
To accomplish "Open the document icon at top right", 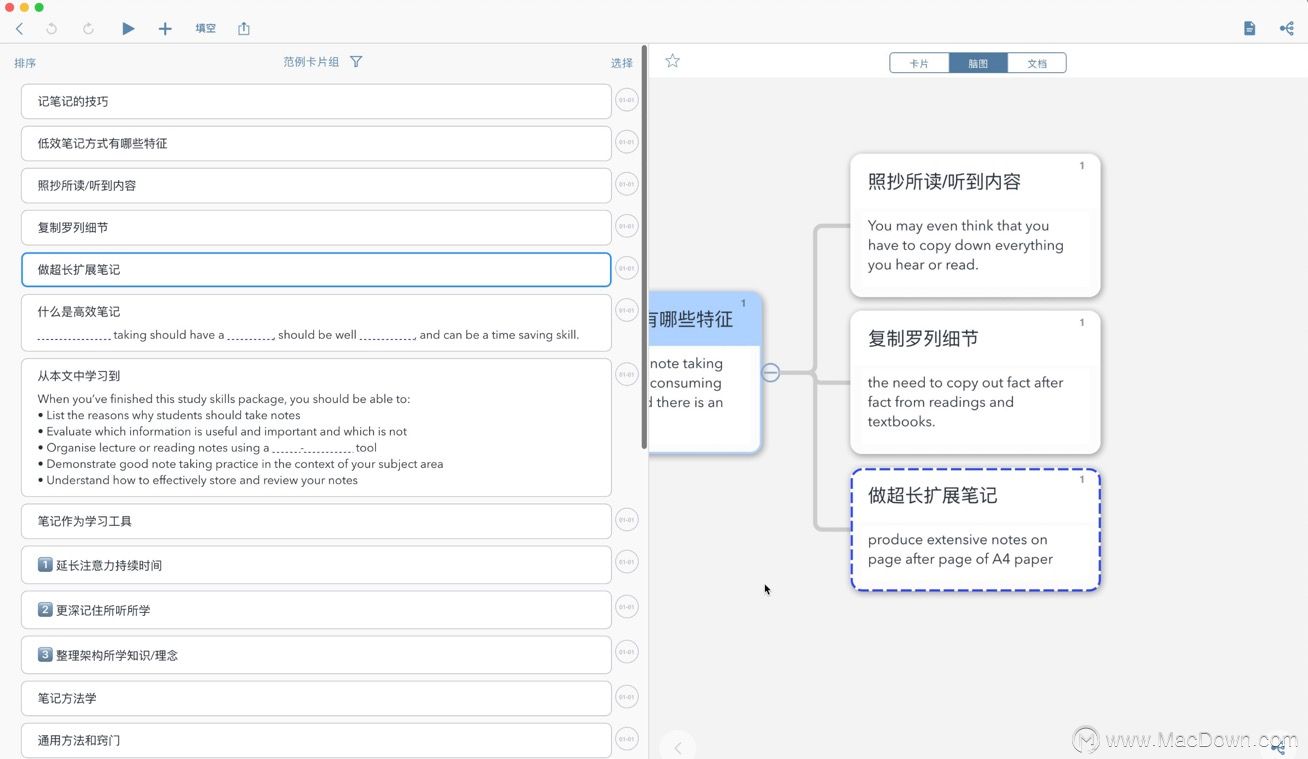I will coord(1249,29).
